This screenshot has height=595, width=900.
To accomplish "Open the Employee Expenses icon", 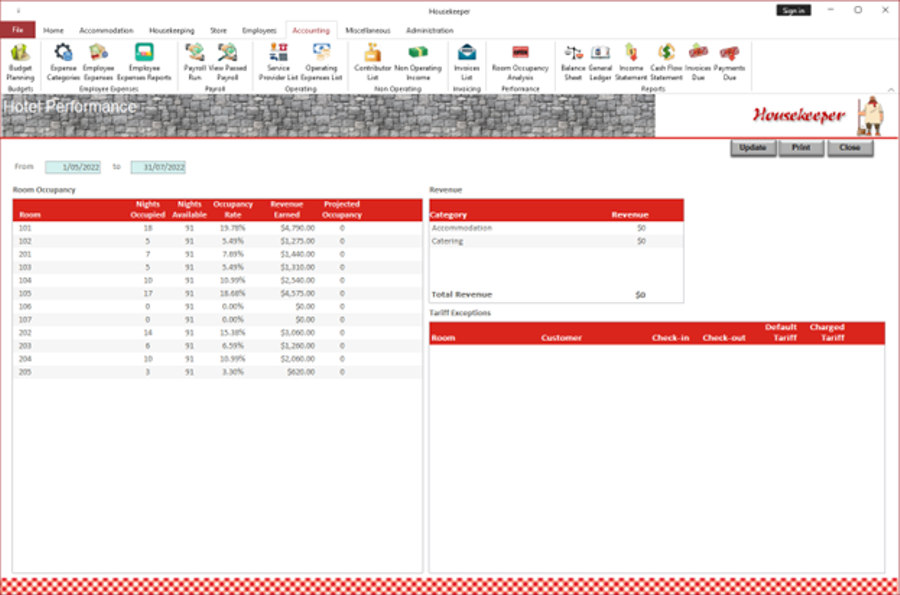I will click(98, 62).
